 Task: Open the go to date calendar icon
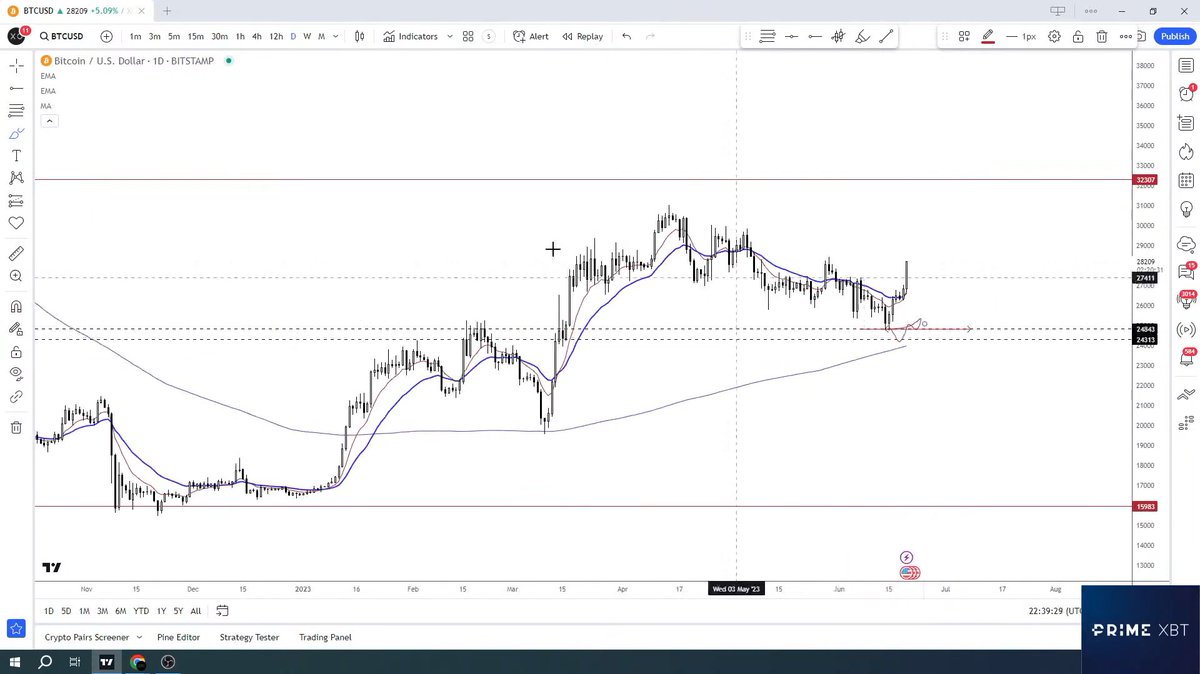[222, 611]
